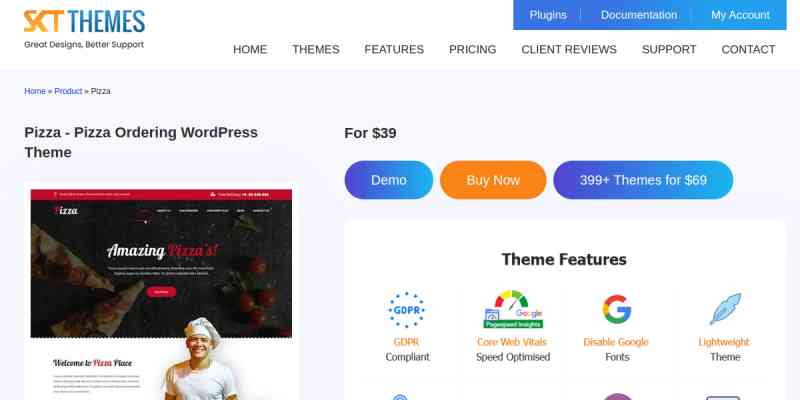The image size is (800, 400).
Task: Click the Core Web Vitals speedometer icon
Action: [x=513, y=310]
